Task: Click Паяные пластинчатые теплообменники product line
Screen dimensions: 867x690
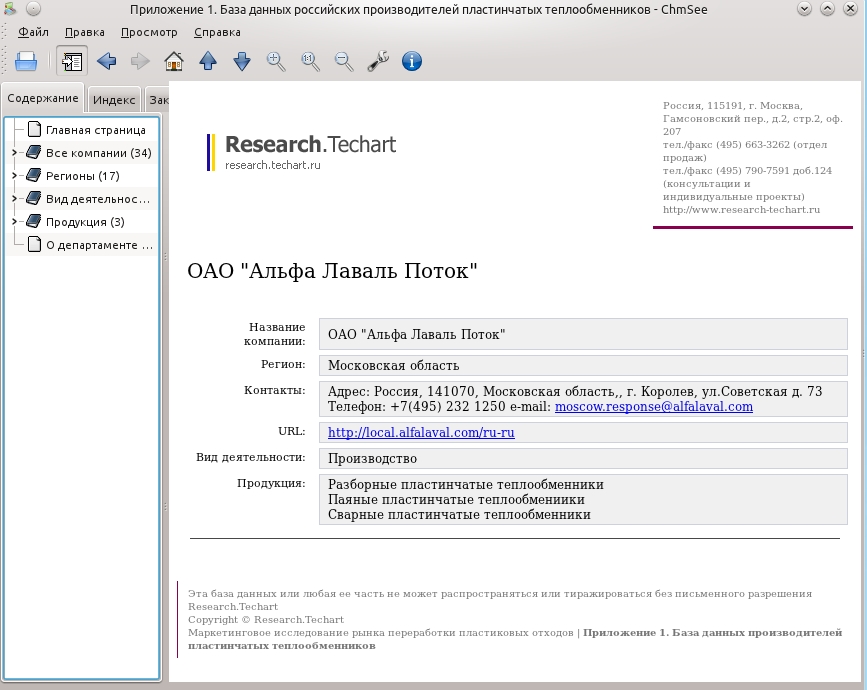Action: click(456, 499)
